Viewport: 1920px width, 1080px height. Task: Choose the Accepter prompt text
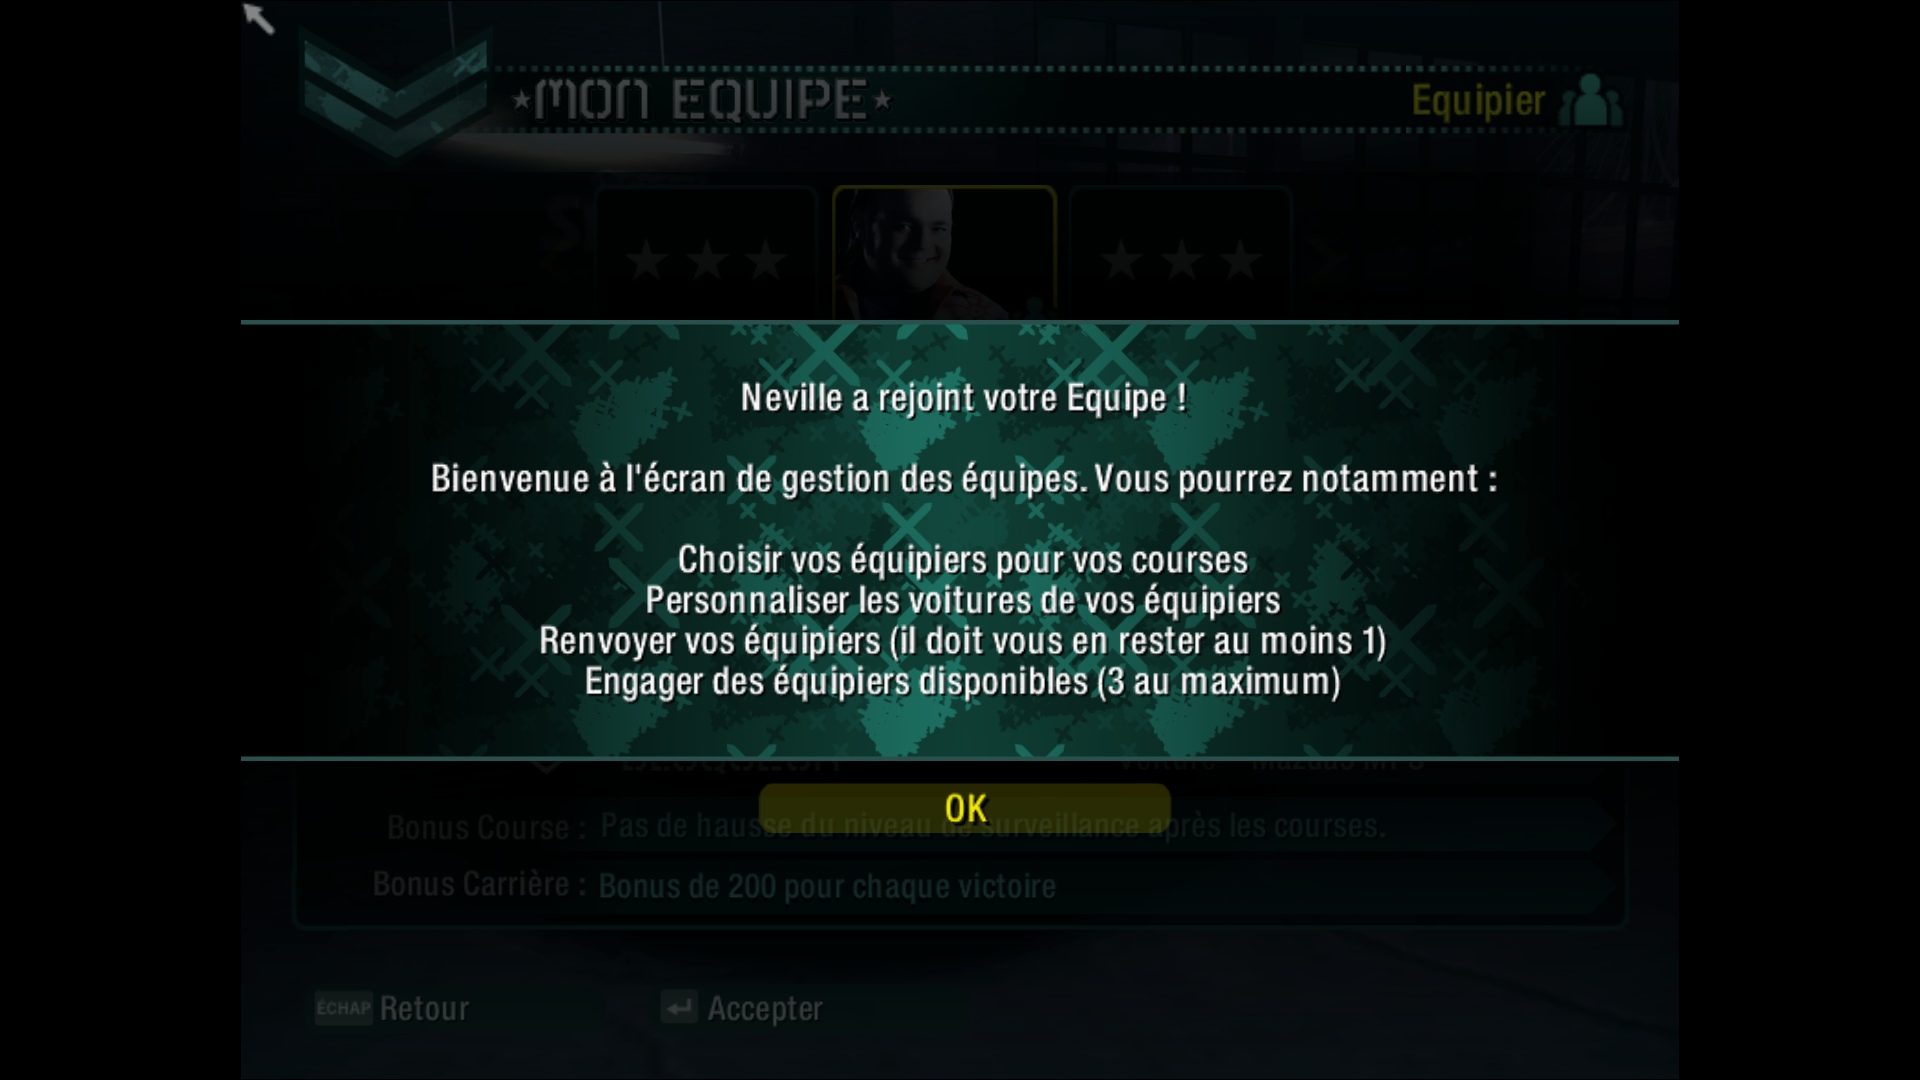(765, 1009)
